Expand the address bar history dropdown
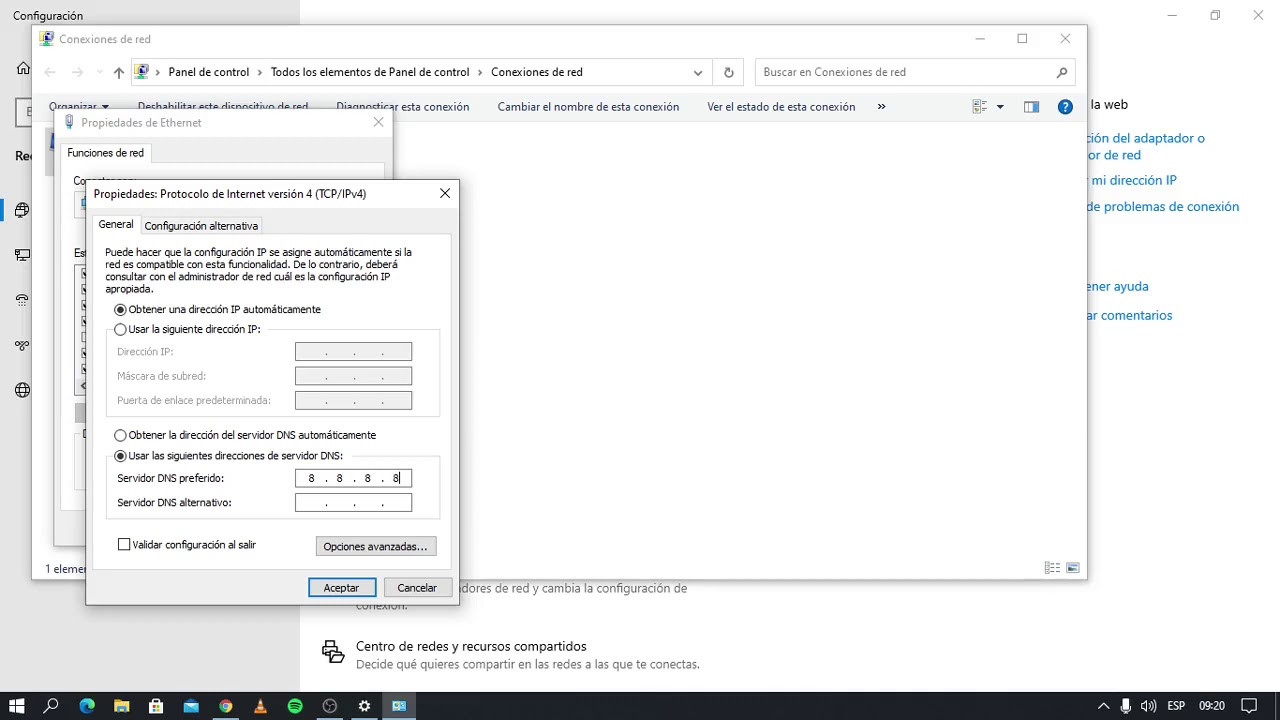The image size is (1280, 720). tap(698, 72)
